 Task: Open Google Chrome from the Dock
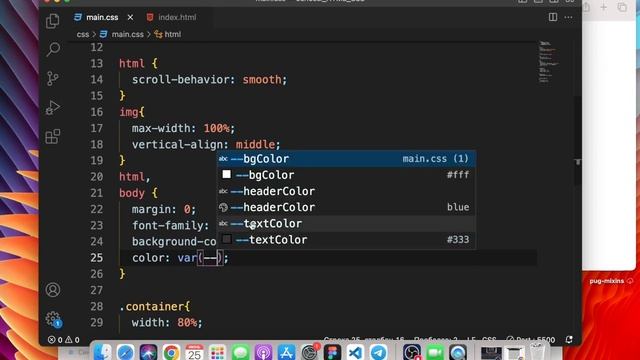[x=171, y=352]
